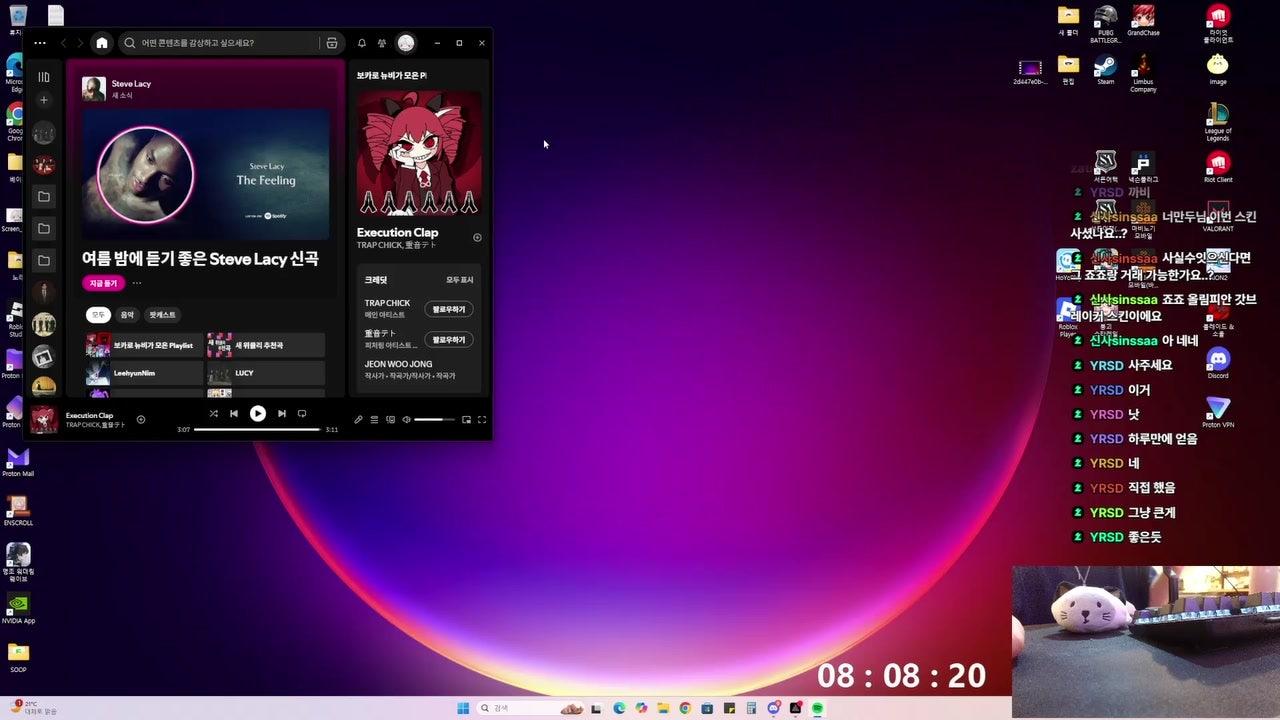Open NVIDIA App desktop icon

tap(18, 608)
